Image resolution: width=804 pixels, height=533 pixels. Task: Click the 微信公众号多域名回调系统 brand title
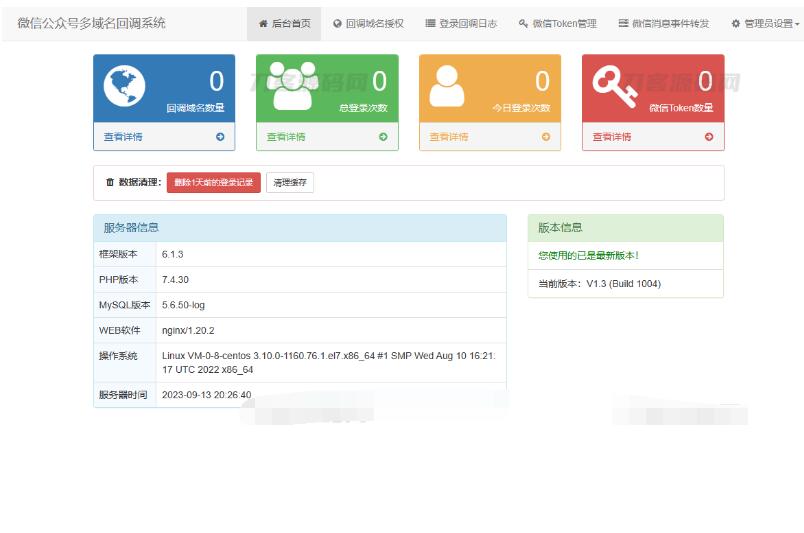[92, 22]
